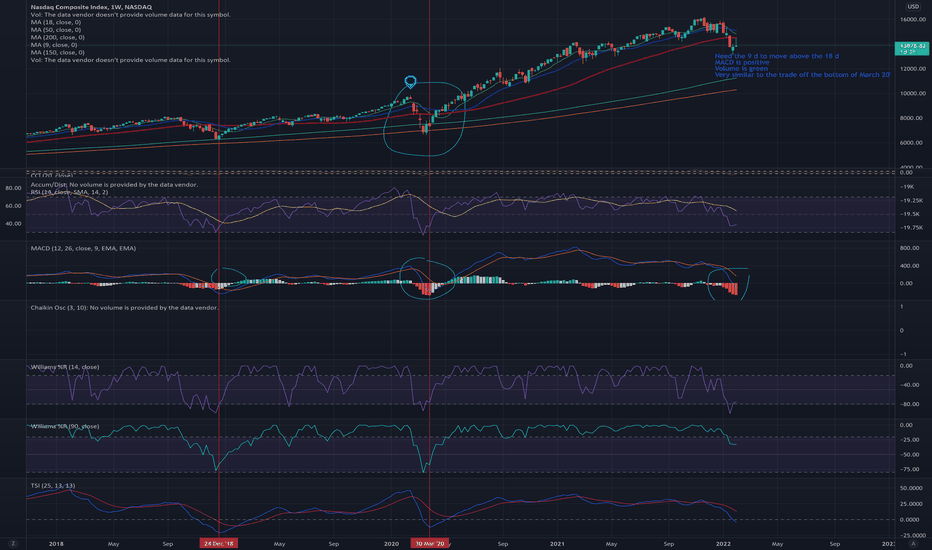Screen dimensions: 932x550
Task: Select the MA (18, close, 0) legend
Action: click(56, 22)
